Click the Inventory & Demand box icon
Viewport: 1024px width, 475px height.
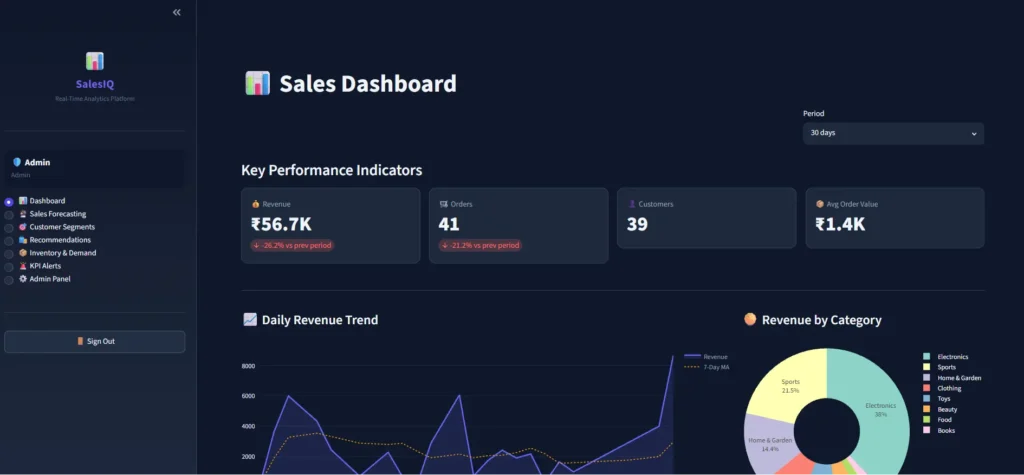tap(23, 253)
